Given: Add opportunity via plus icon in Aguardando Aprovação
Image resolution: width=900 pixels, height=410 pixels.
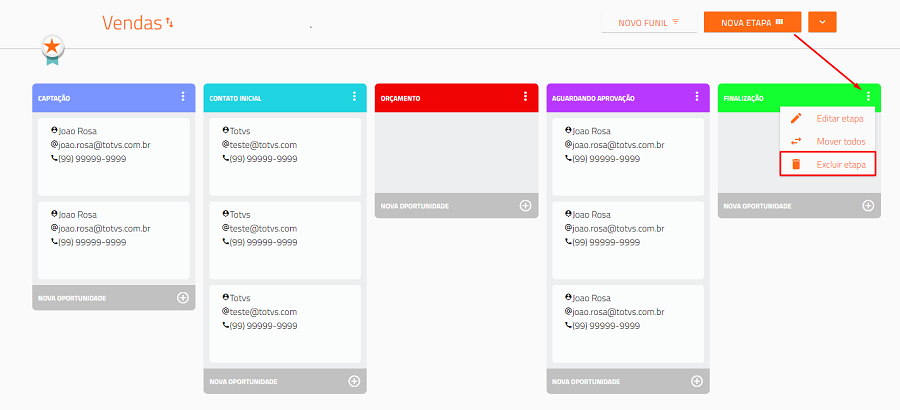Looking at the screenshot, I should (x=697, y=381).
